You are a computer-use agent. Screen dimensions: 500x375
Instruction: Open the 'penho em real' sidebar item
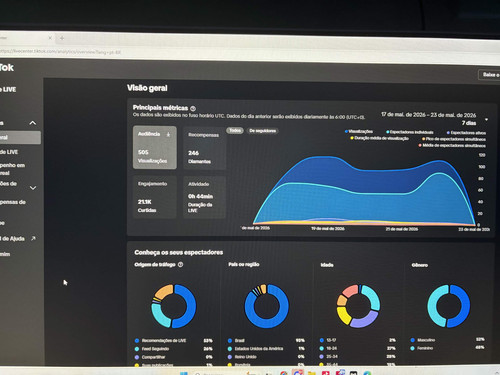point(12,169)
